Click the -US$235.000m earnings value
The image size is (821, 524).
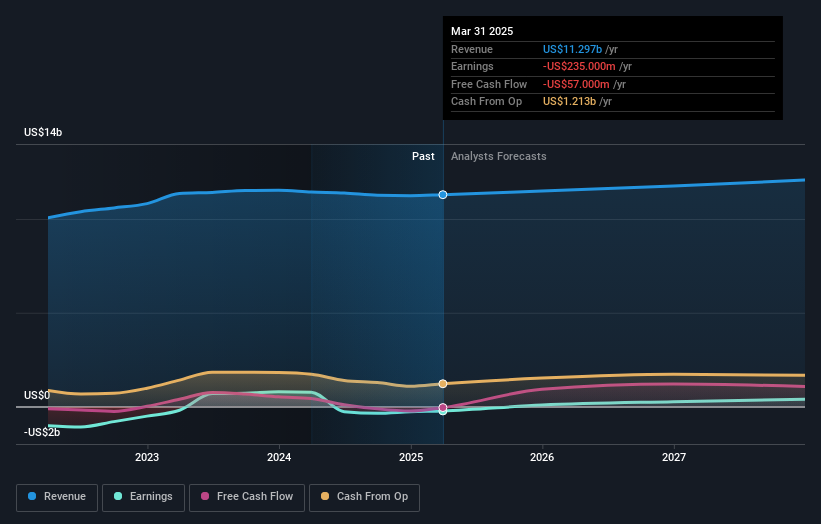(x=579, y=66)
